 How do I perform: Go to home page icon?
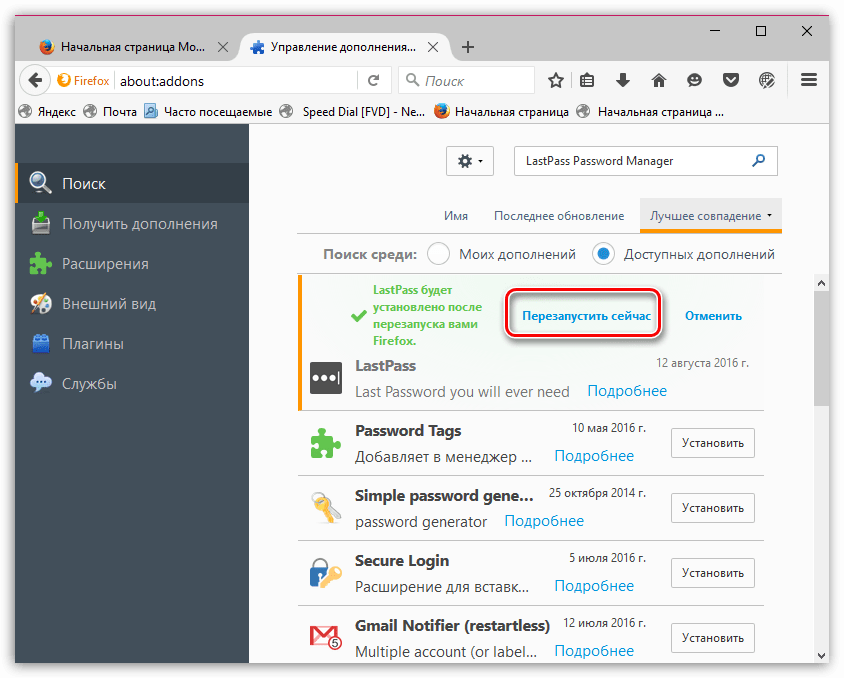[659, 81]
